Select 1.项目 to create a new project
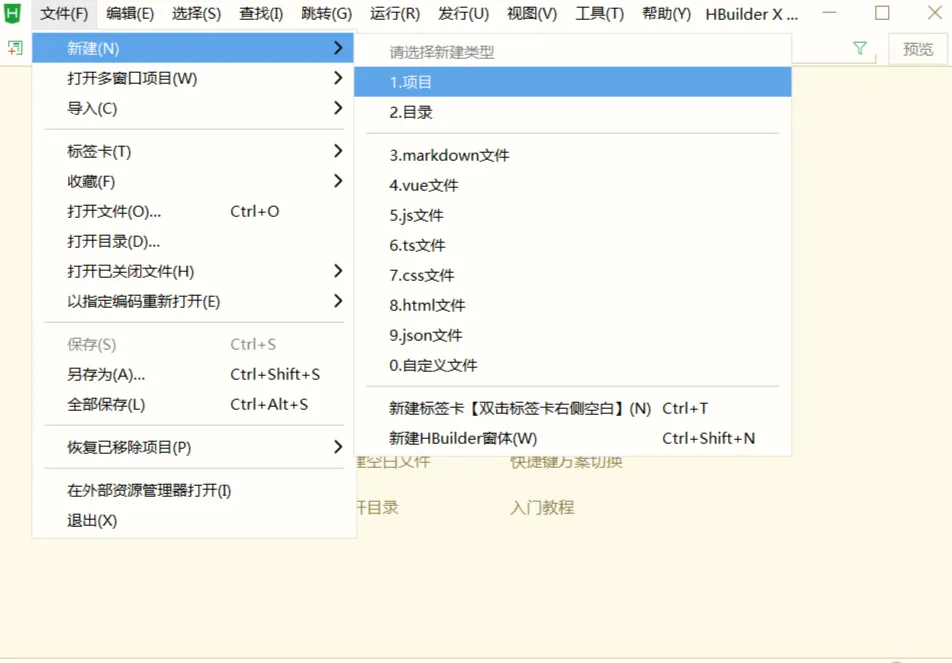952x663 pixels. coord(411,82)
